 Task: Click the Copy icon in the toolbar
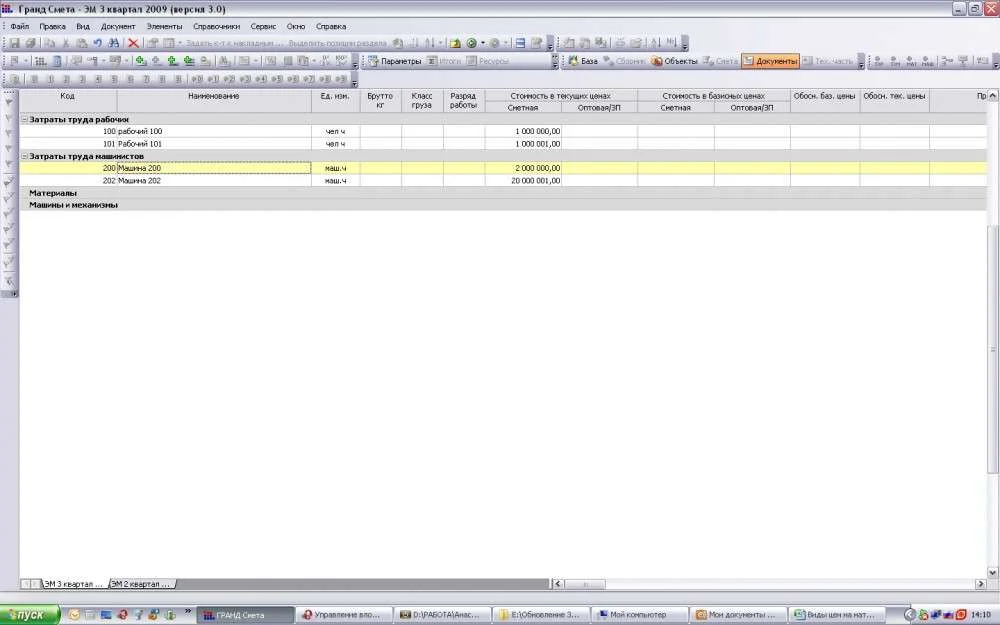point(50,43)
